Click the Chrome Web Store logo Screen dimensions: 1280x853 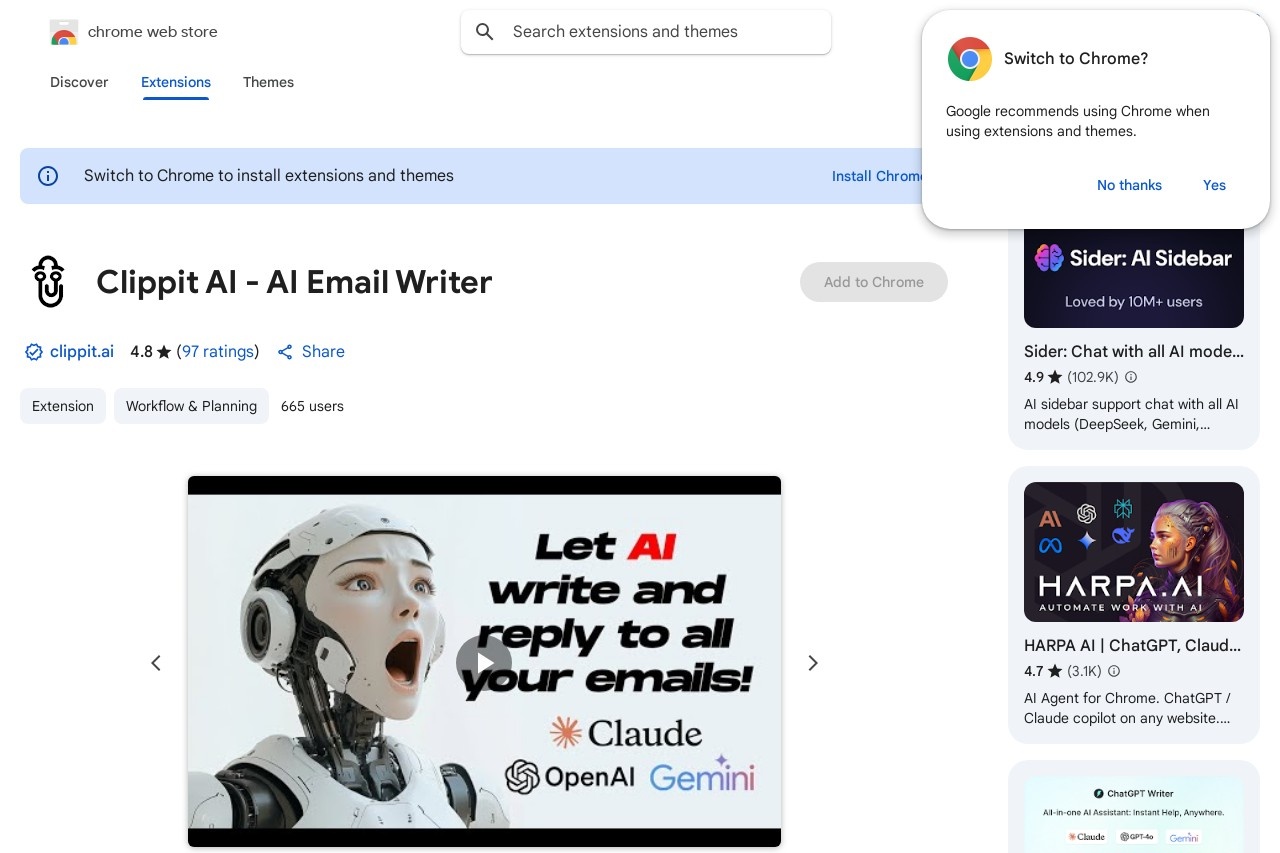tap(64, 32)
